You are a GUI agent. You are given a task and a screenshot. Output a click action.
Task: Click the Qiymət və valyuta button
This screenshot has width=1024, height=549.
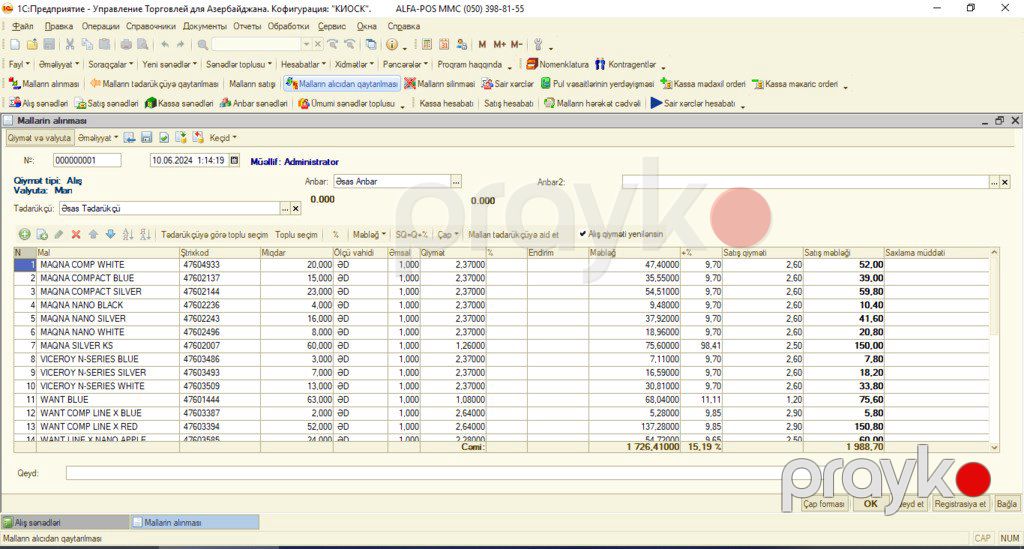(x=39, y=138)
